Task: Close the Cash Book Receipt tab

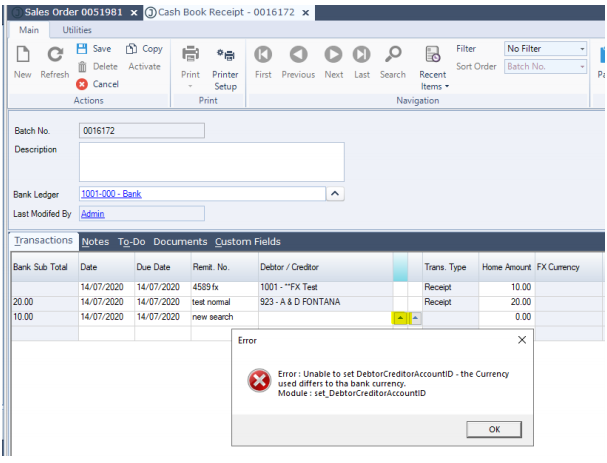Action: click(305, 13)
